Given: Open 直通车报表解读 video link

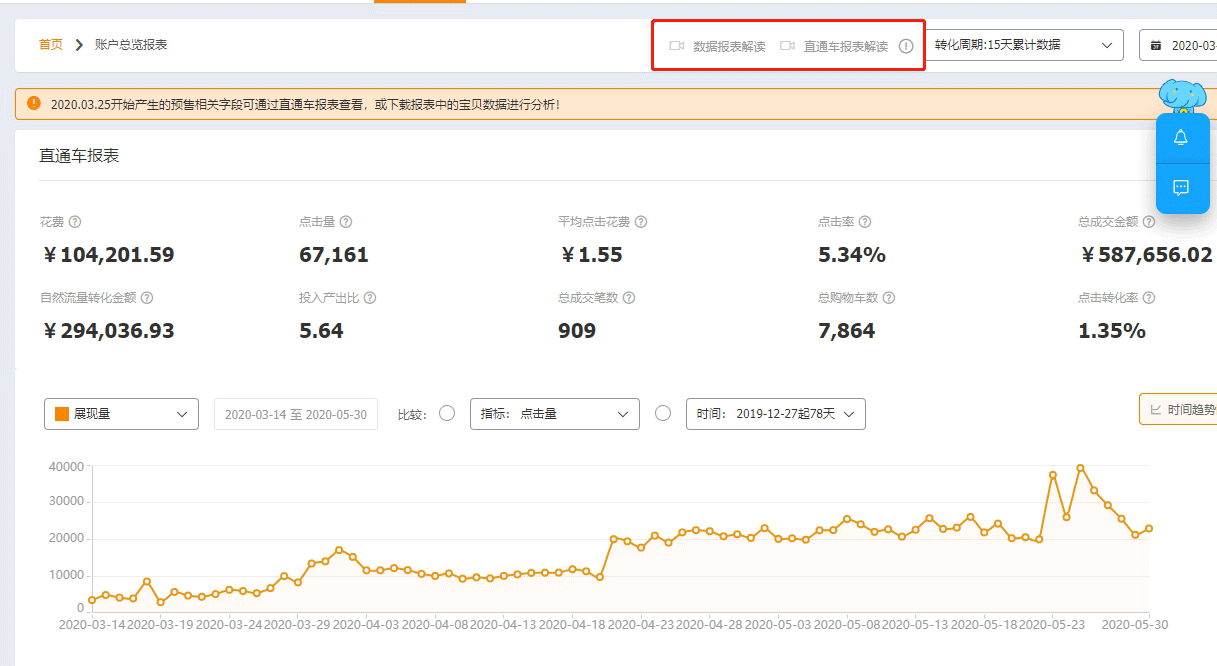Looking at the screenshot, I should coord(835,46).
